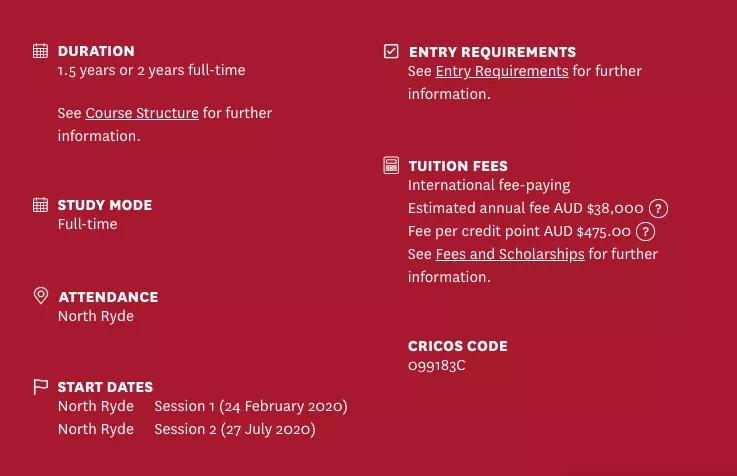This screenshot has width=737, height=476.
Task: Open the Course Structure link
Action: click(142, 113)
